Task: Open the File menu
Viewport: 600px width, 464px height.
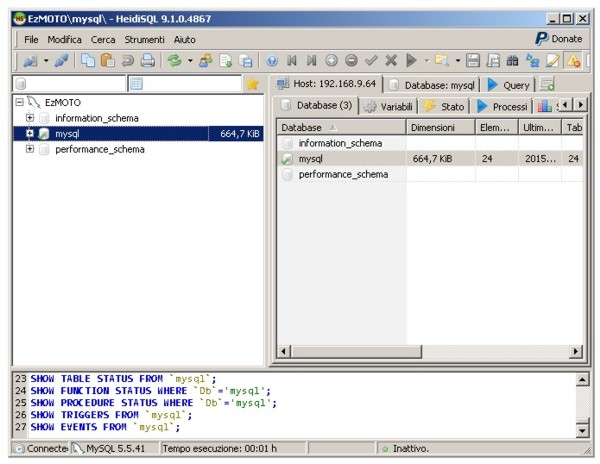Action: (x=31, y=39)
